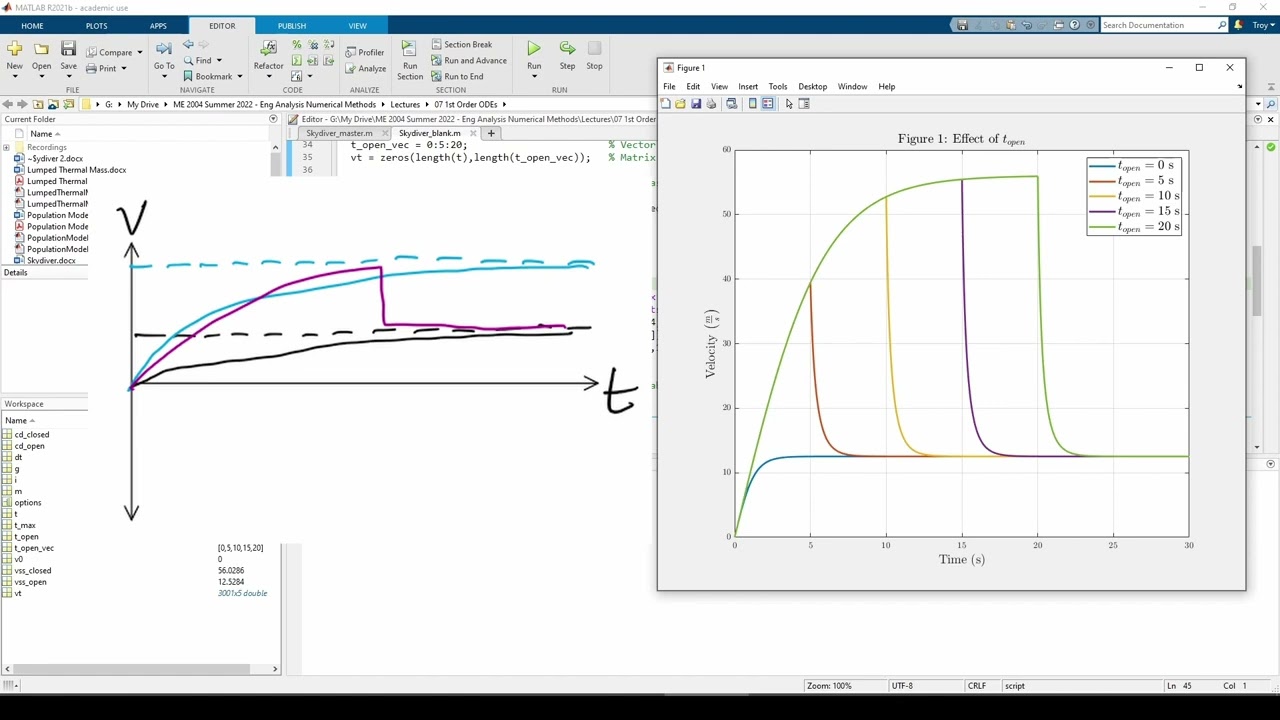
Task: Click Run to End
Action: click(457, 76)
